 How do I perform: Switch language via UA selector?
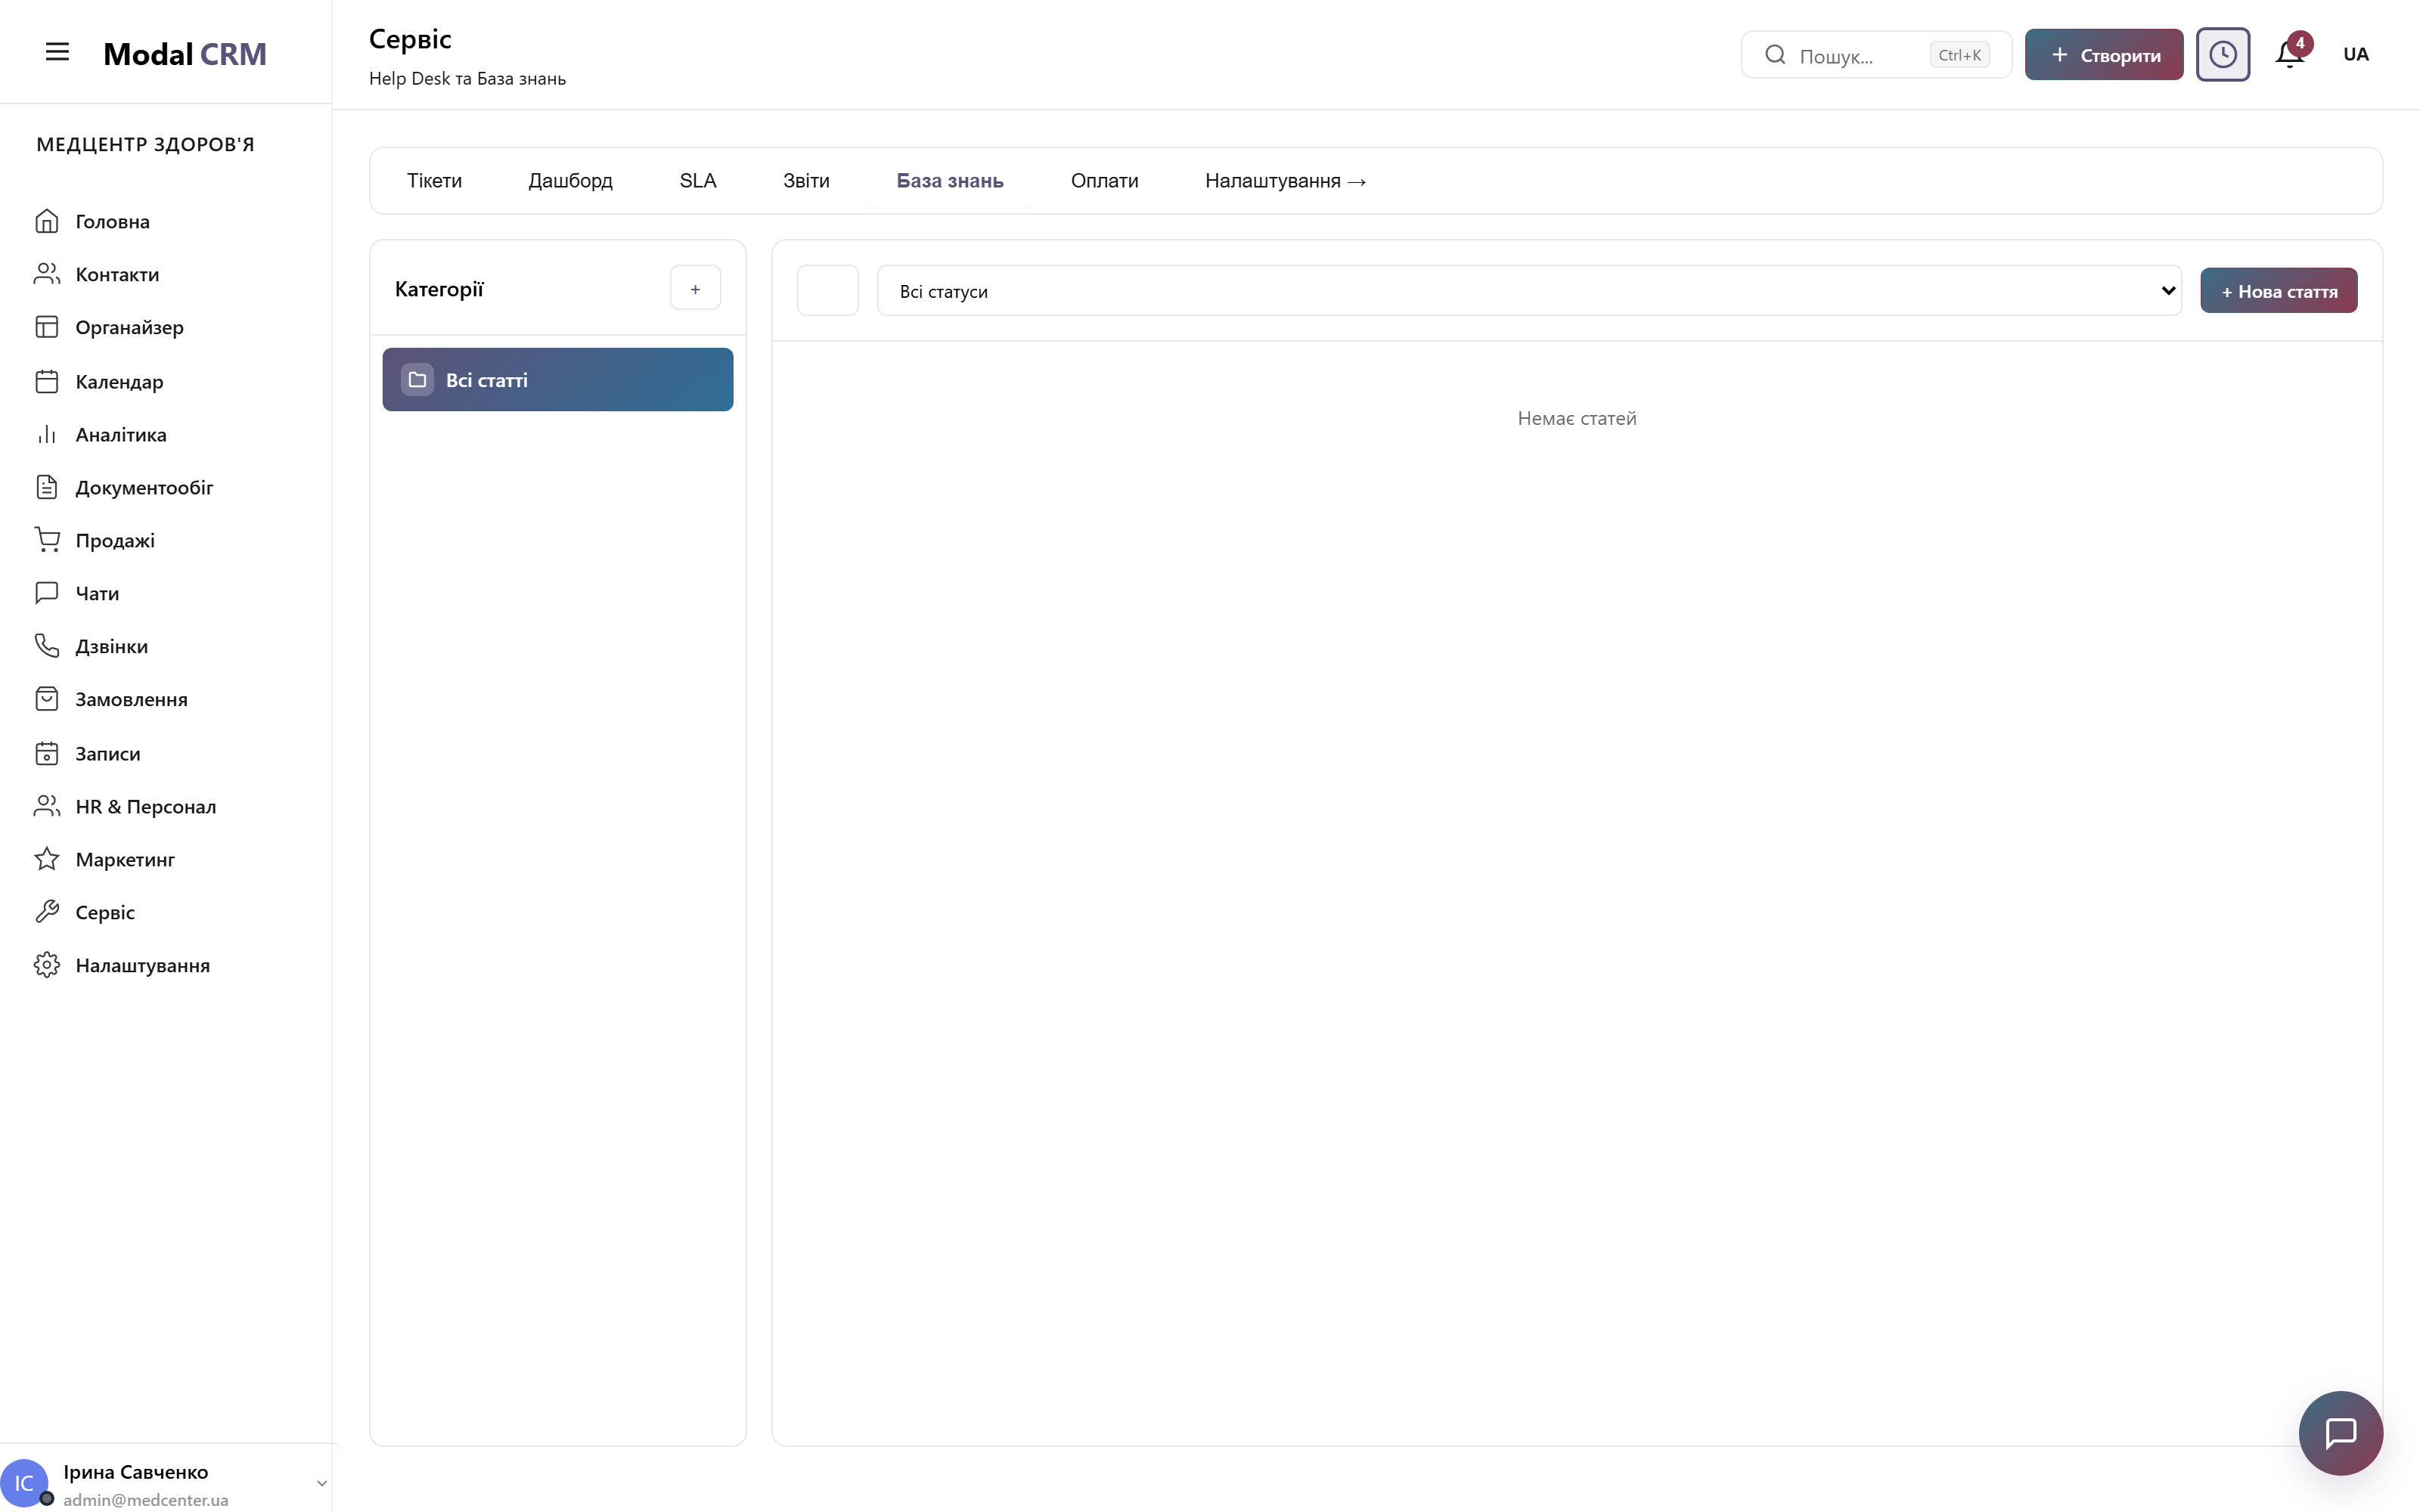2356,54
